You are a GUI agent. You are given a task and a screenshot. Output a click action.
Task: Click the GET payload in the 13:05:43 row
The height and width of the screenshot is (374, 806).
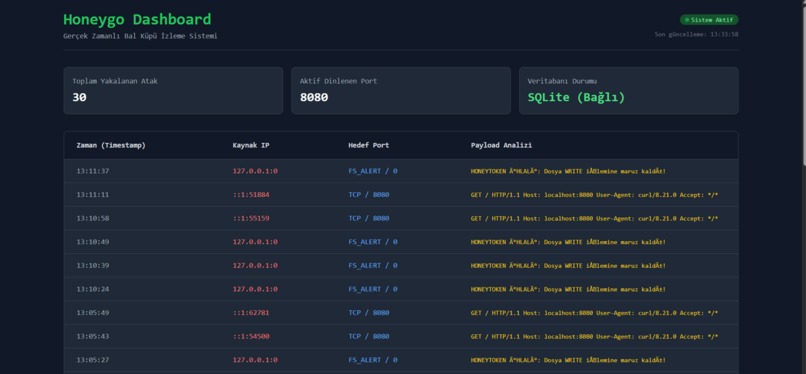click(594, 336)
